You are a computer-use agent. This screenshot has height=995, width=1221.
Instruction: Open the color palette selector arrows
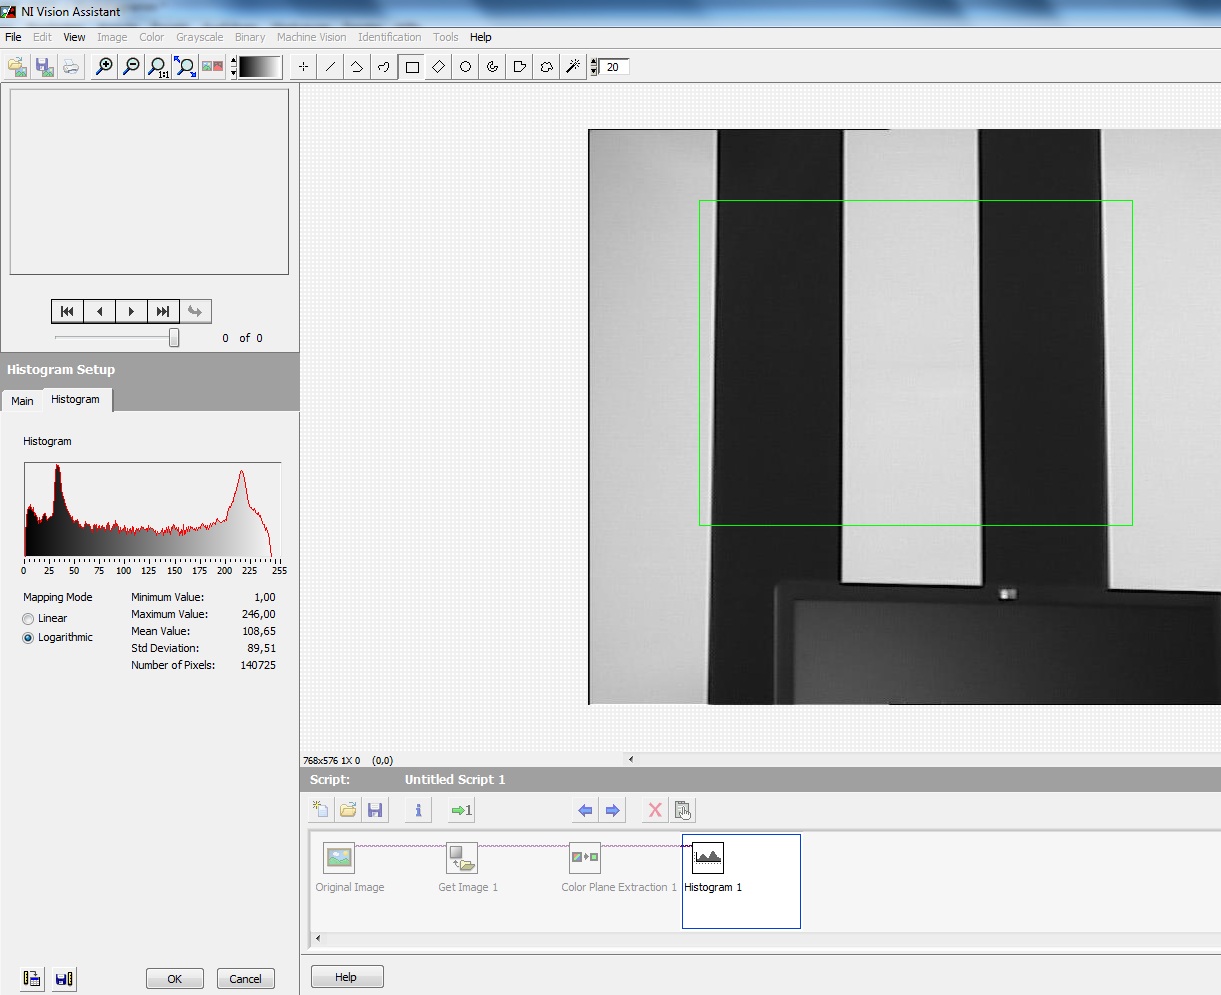coord(233,67)
